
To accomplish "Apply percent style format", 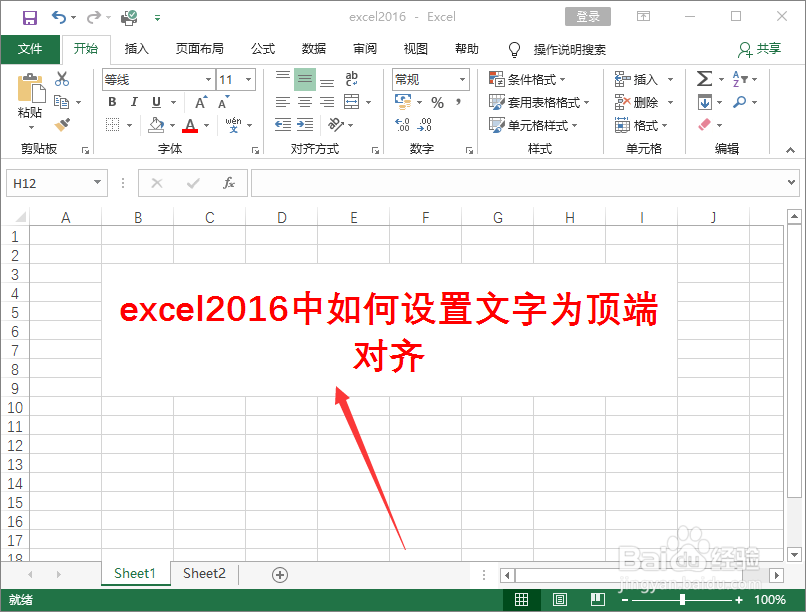I will (437, 102).
